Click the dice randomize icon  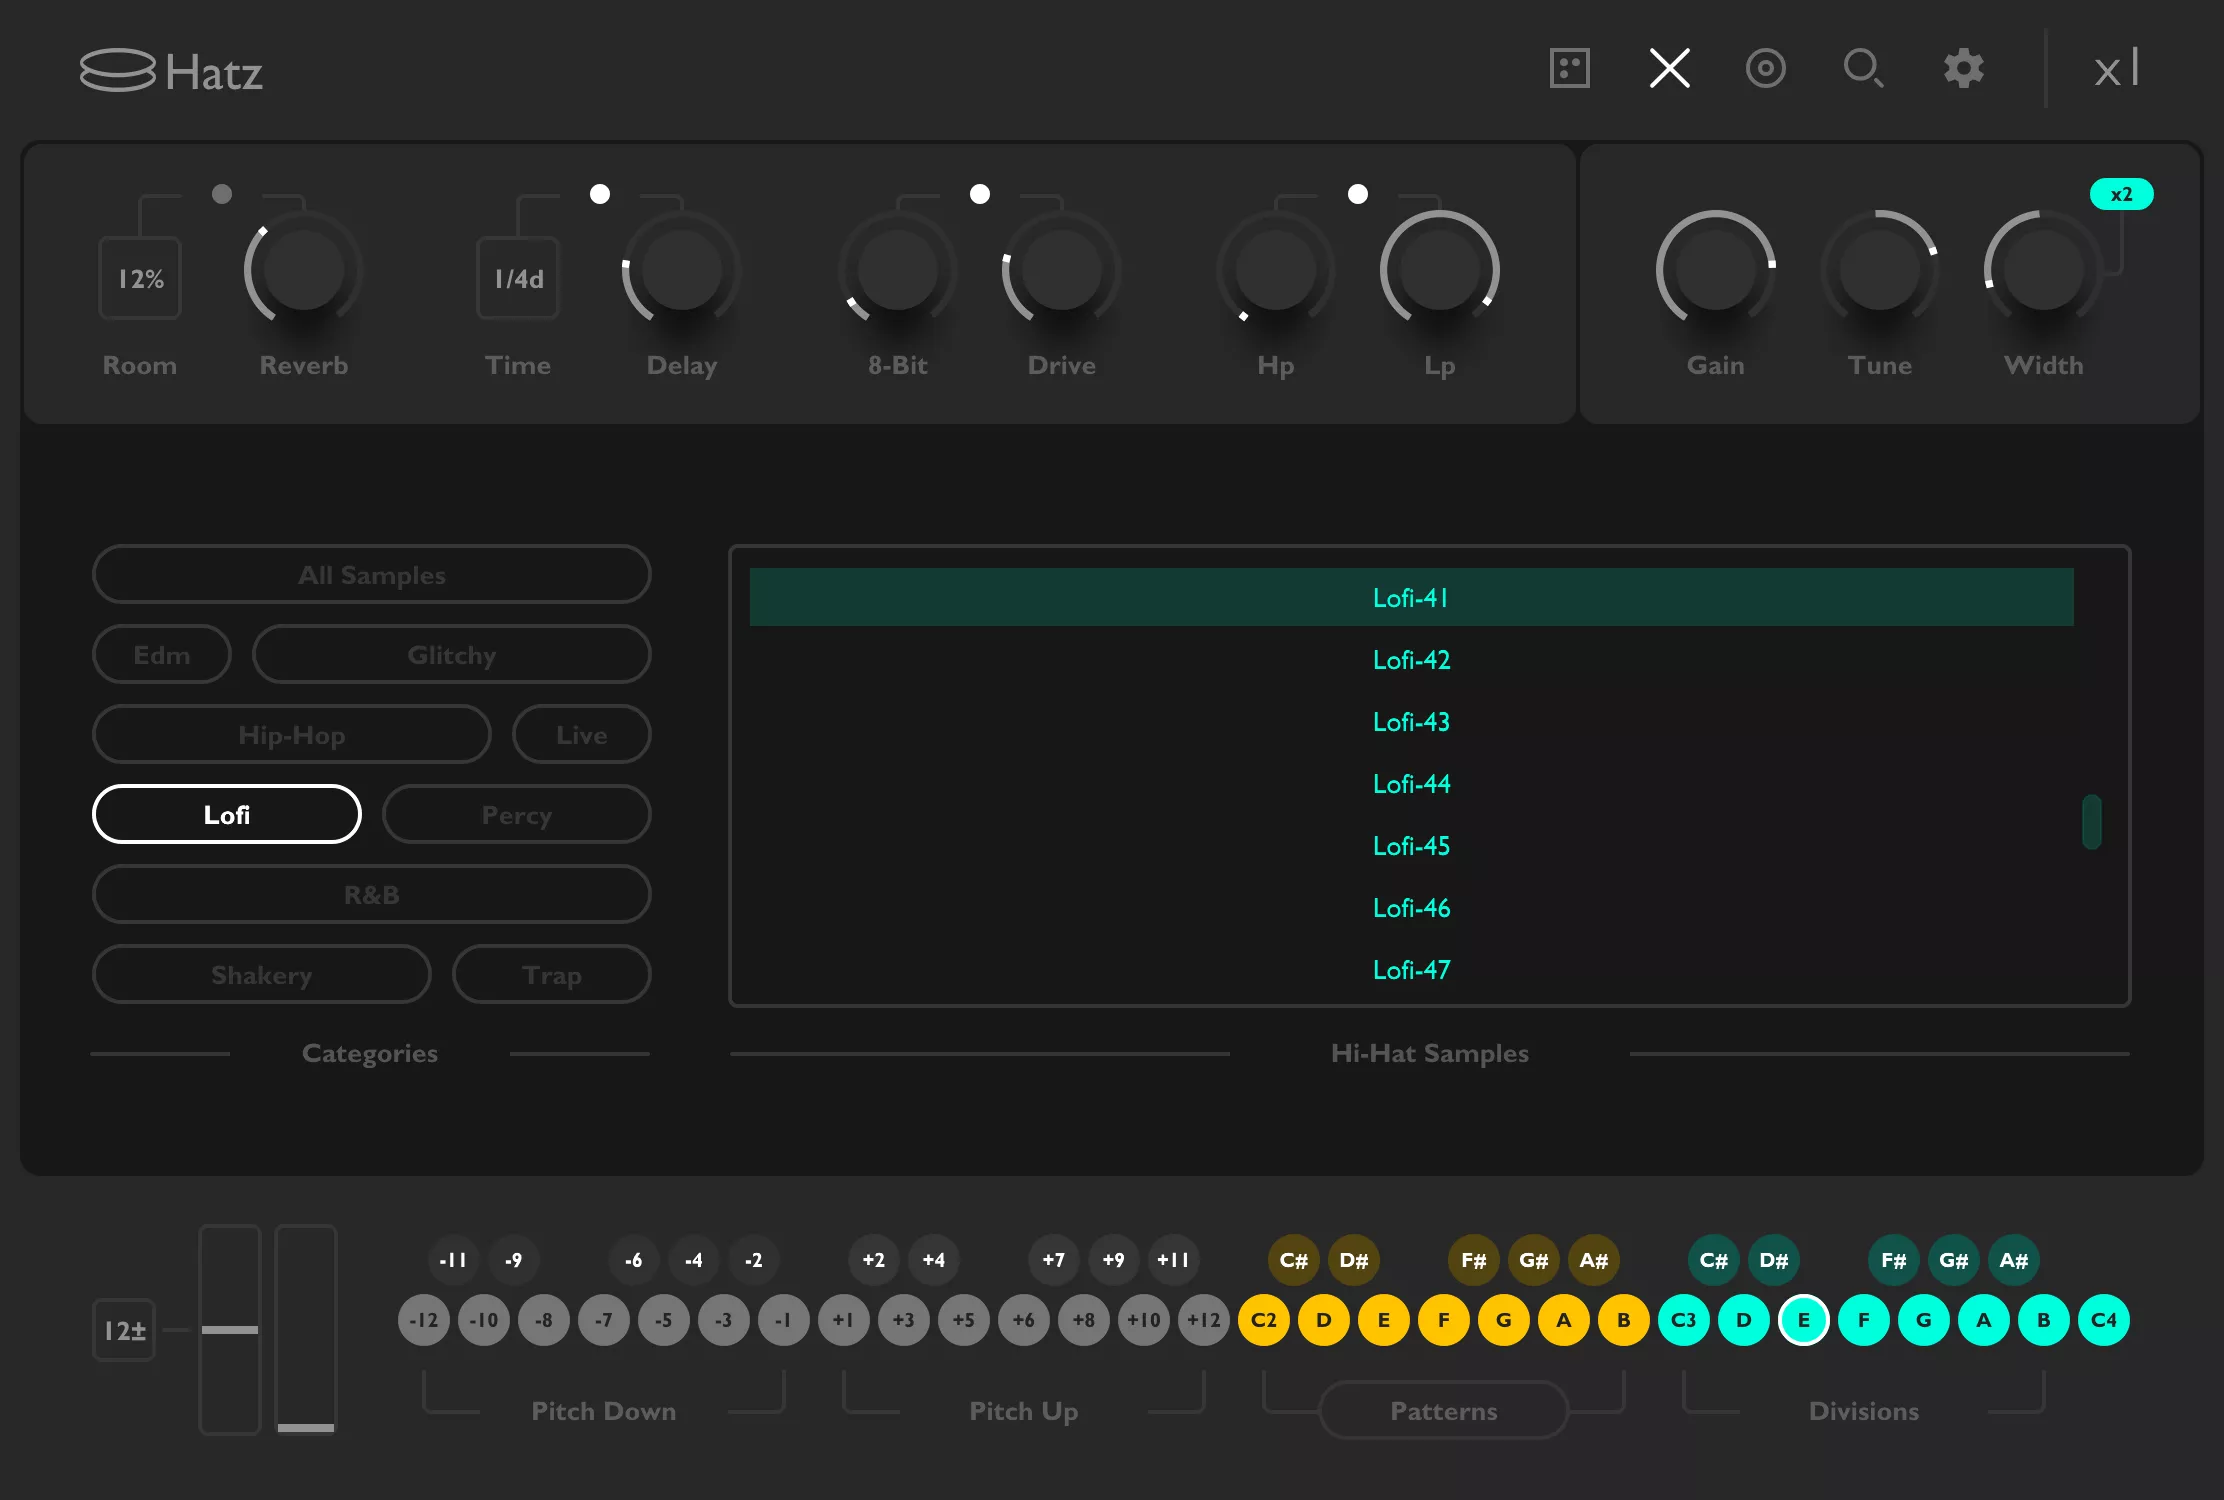point(1568,68)
